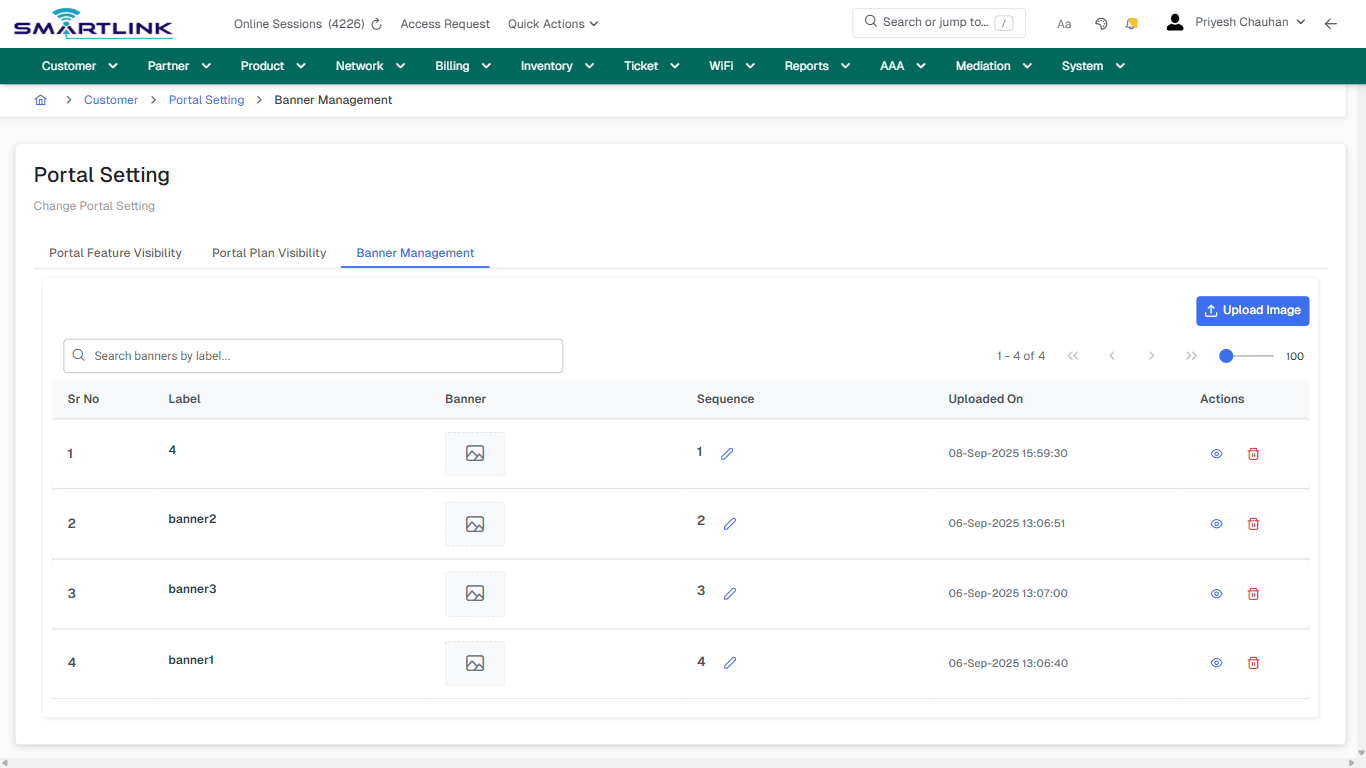The height and width of the screenshot is (768, 1366).
Task: Navigate home using the breadcrumb house icon
Action: (x=40, y=100)
